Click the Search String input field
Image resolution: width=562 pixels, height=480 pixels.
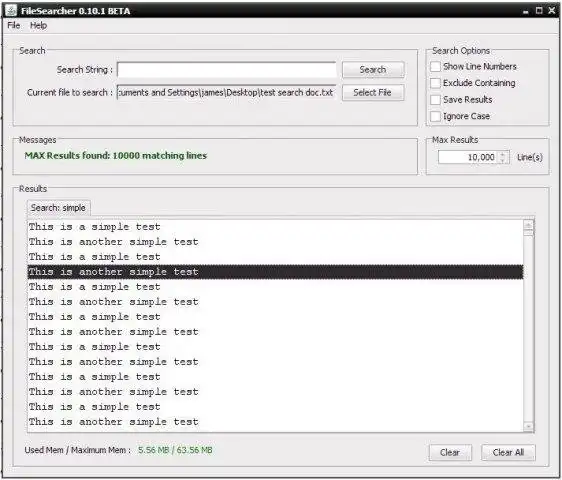[227, 70]
